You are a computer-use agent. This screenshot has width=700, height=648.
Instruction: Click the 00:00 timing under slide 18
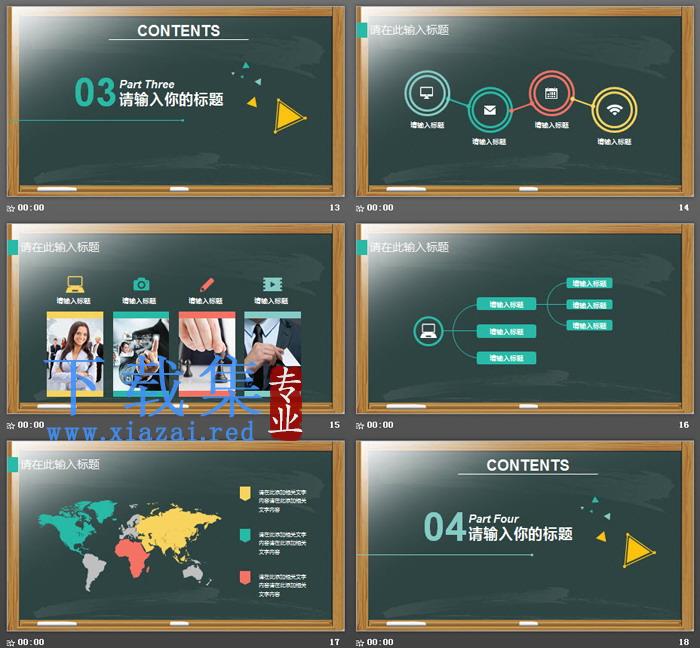pyautogui.click(x=380, y=642)
